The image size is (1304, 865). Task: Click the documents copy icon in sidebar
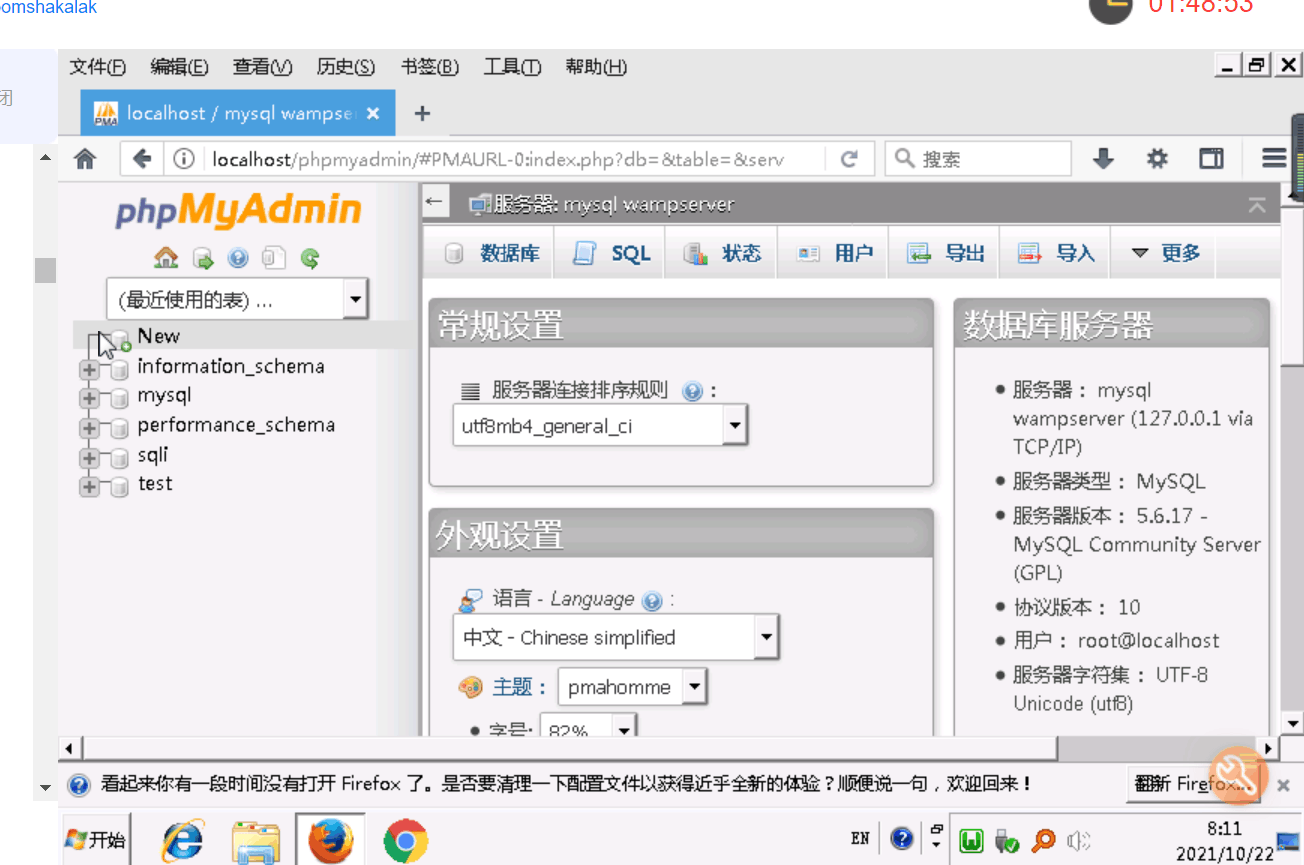(x=273, y=258)
